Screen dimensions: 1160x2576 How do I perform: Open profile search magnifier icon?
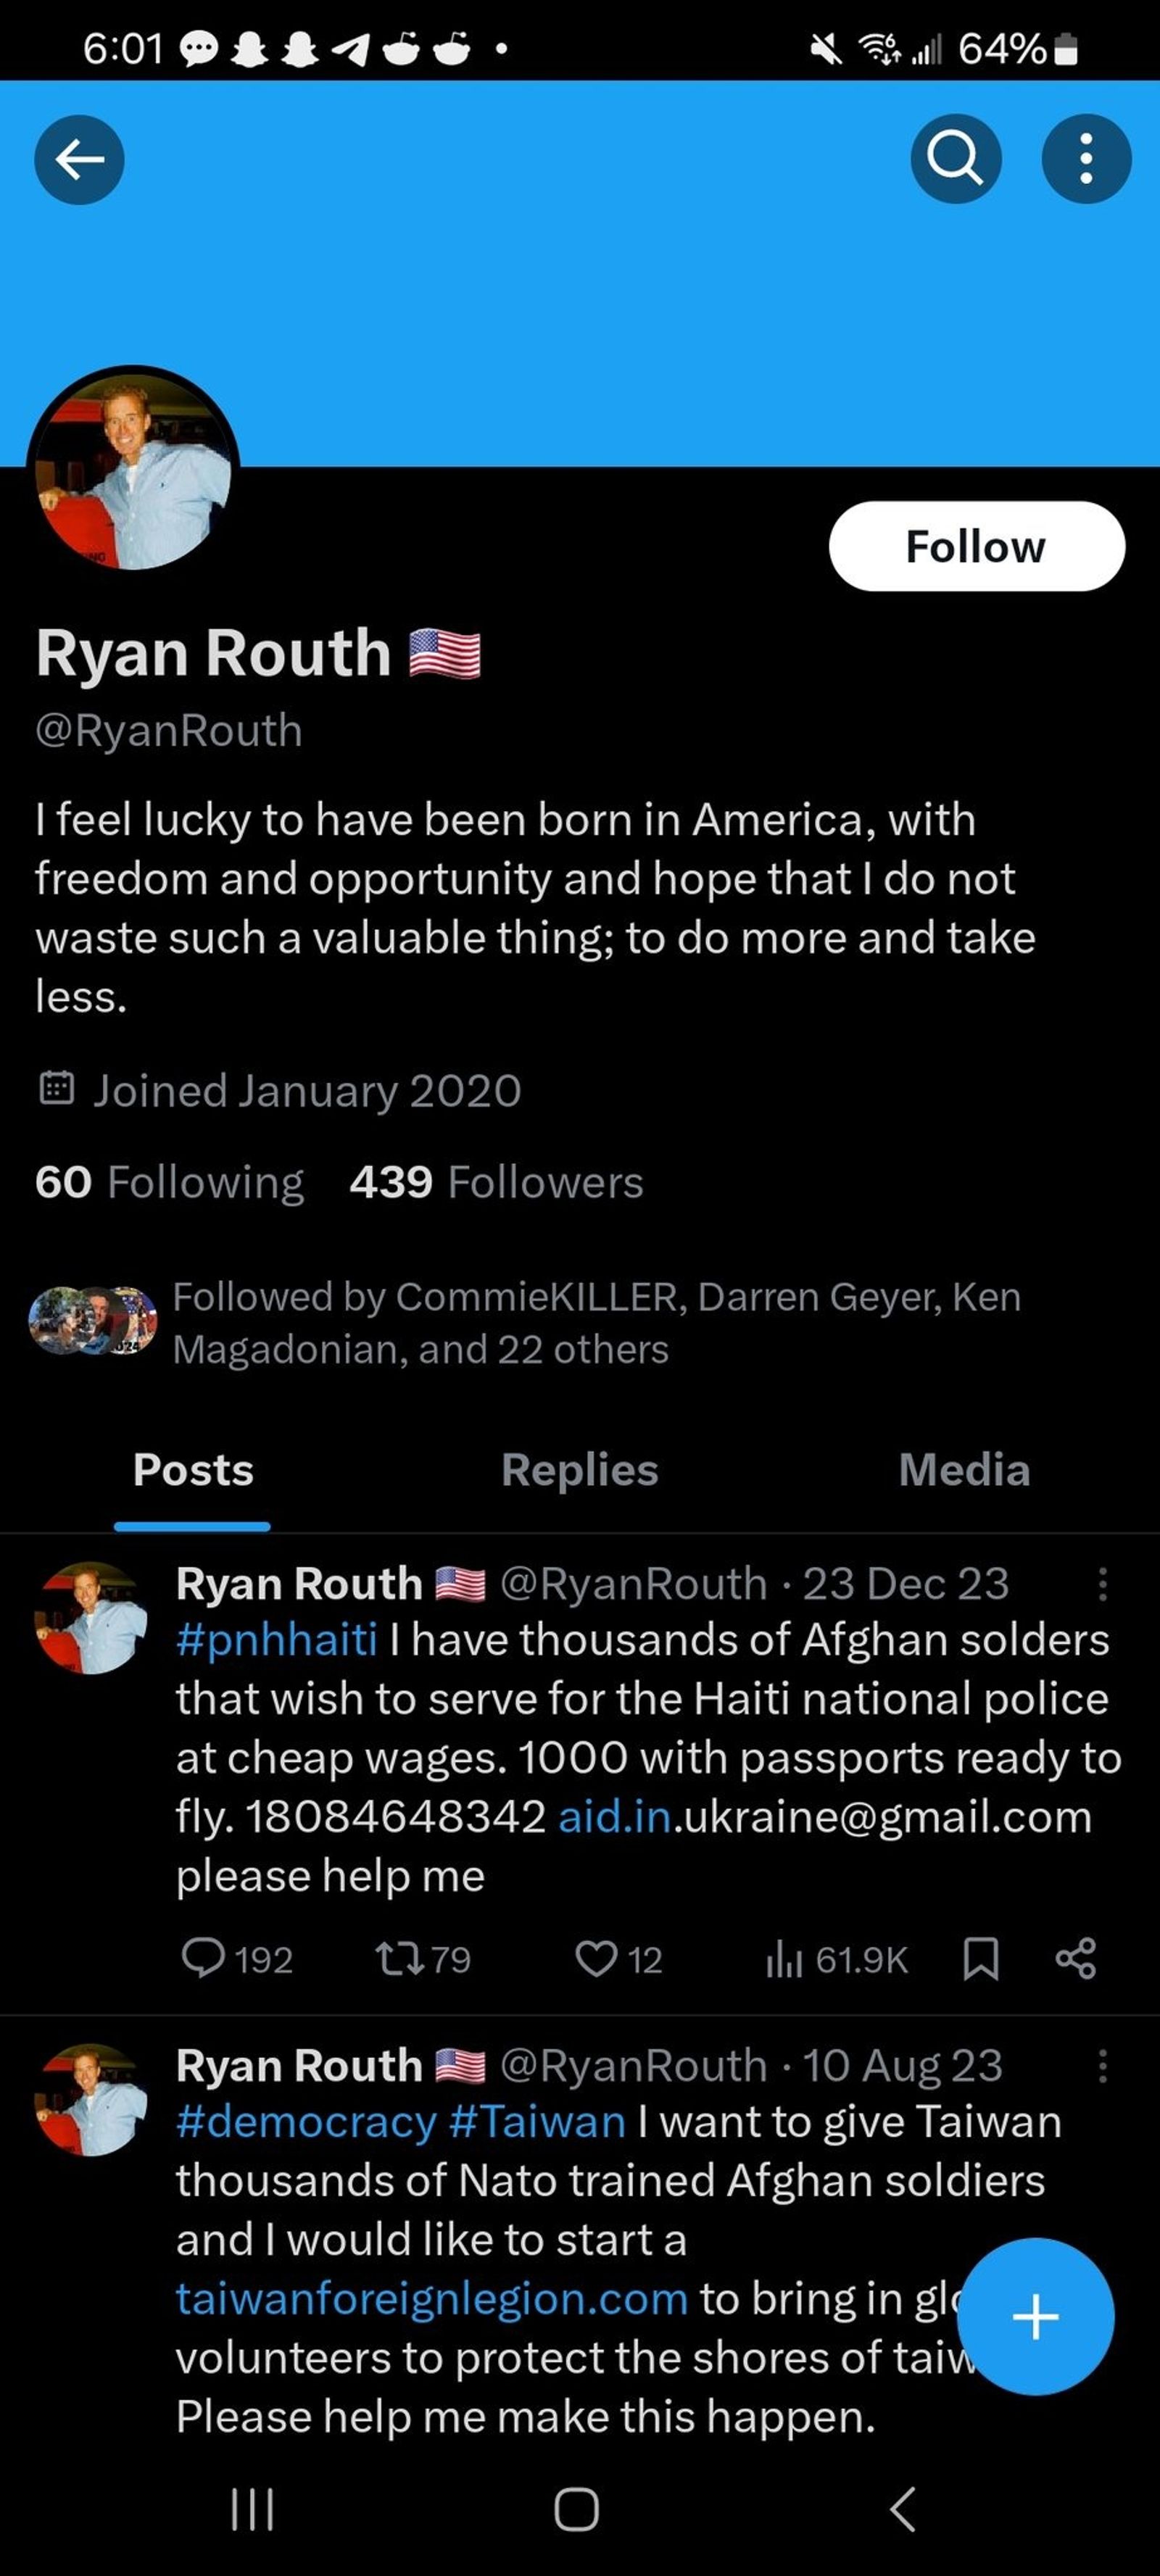point(955,159)
